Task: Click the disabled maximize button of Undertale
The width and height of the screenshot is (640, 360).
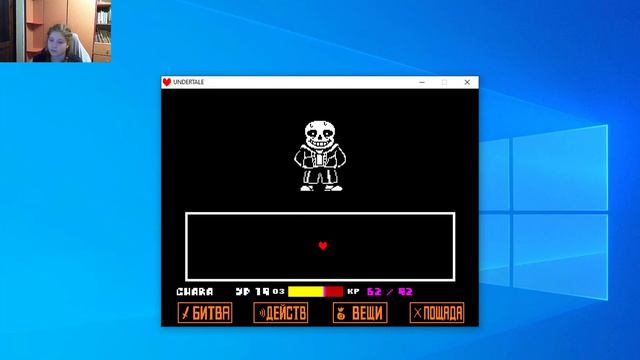Action: (x=444, y=82)
